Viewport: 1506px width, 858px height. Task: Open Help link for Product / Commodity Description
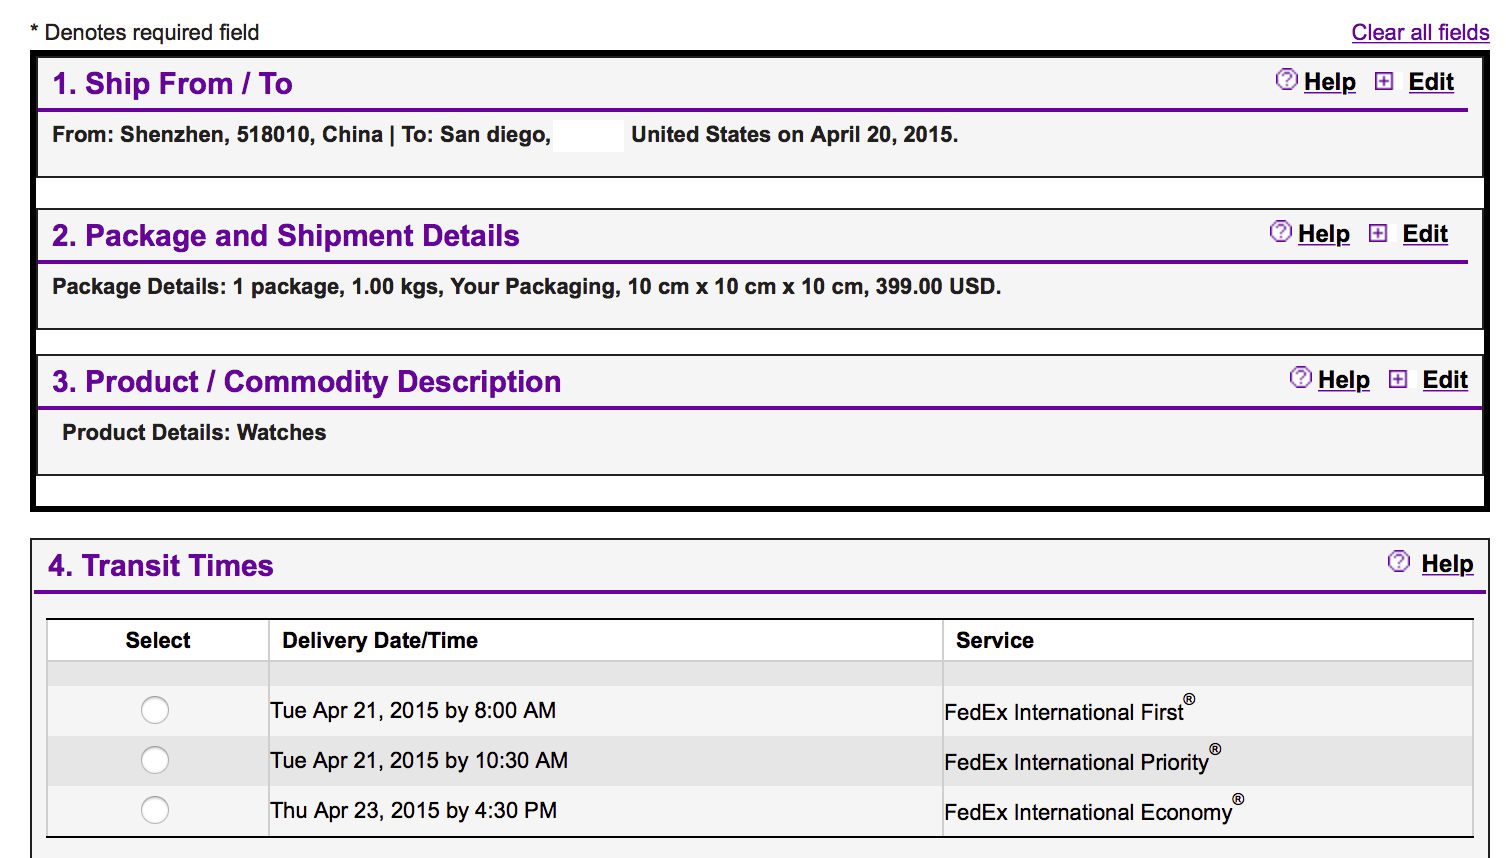[1344, 380]
